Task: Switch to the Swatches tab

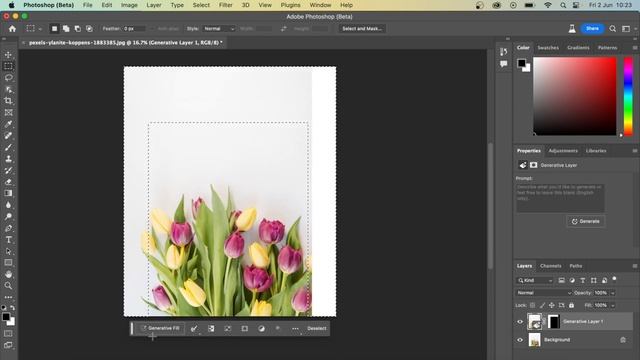Action: (548, 48)
